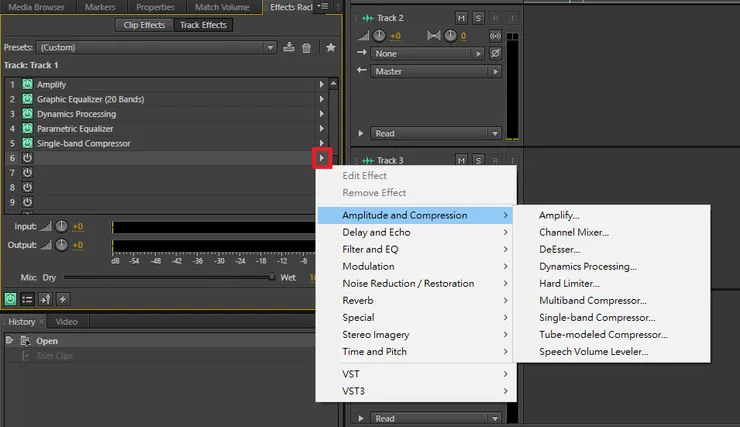740x427 pixels.
Task: Switch to the Markers tab
Action: 100,7
